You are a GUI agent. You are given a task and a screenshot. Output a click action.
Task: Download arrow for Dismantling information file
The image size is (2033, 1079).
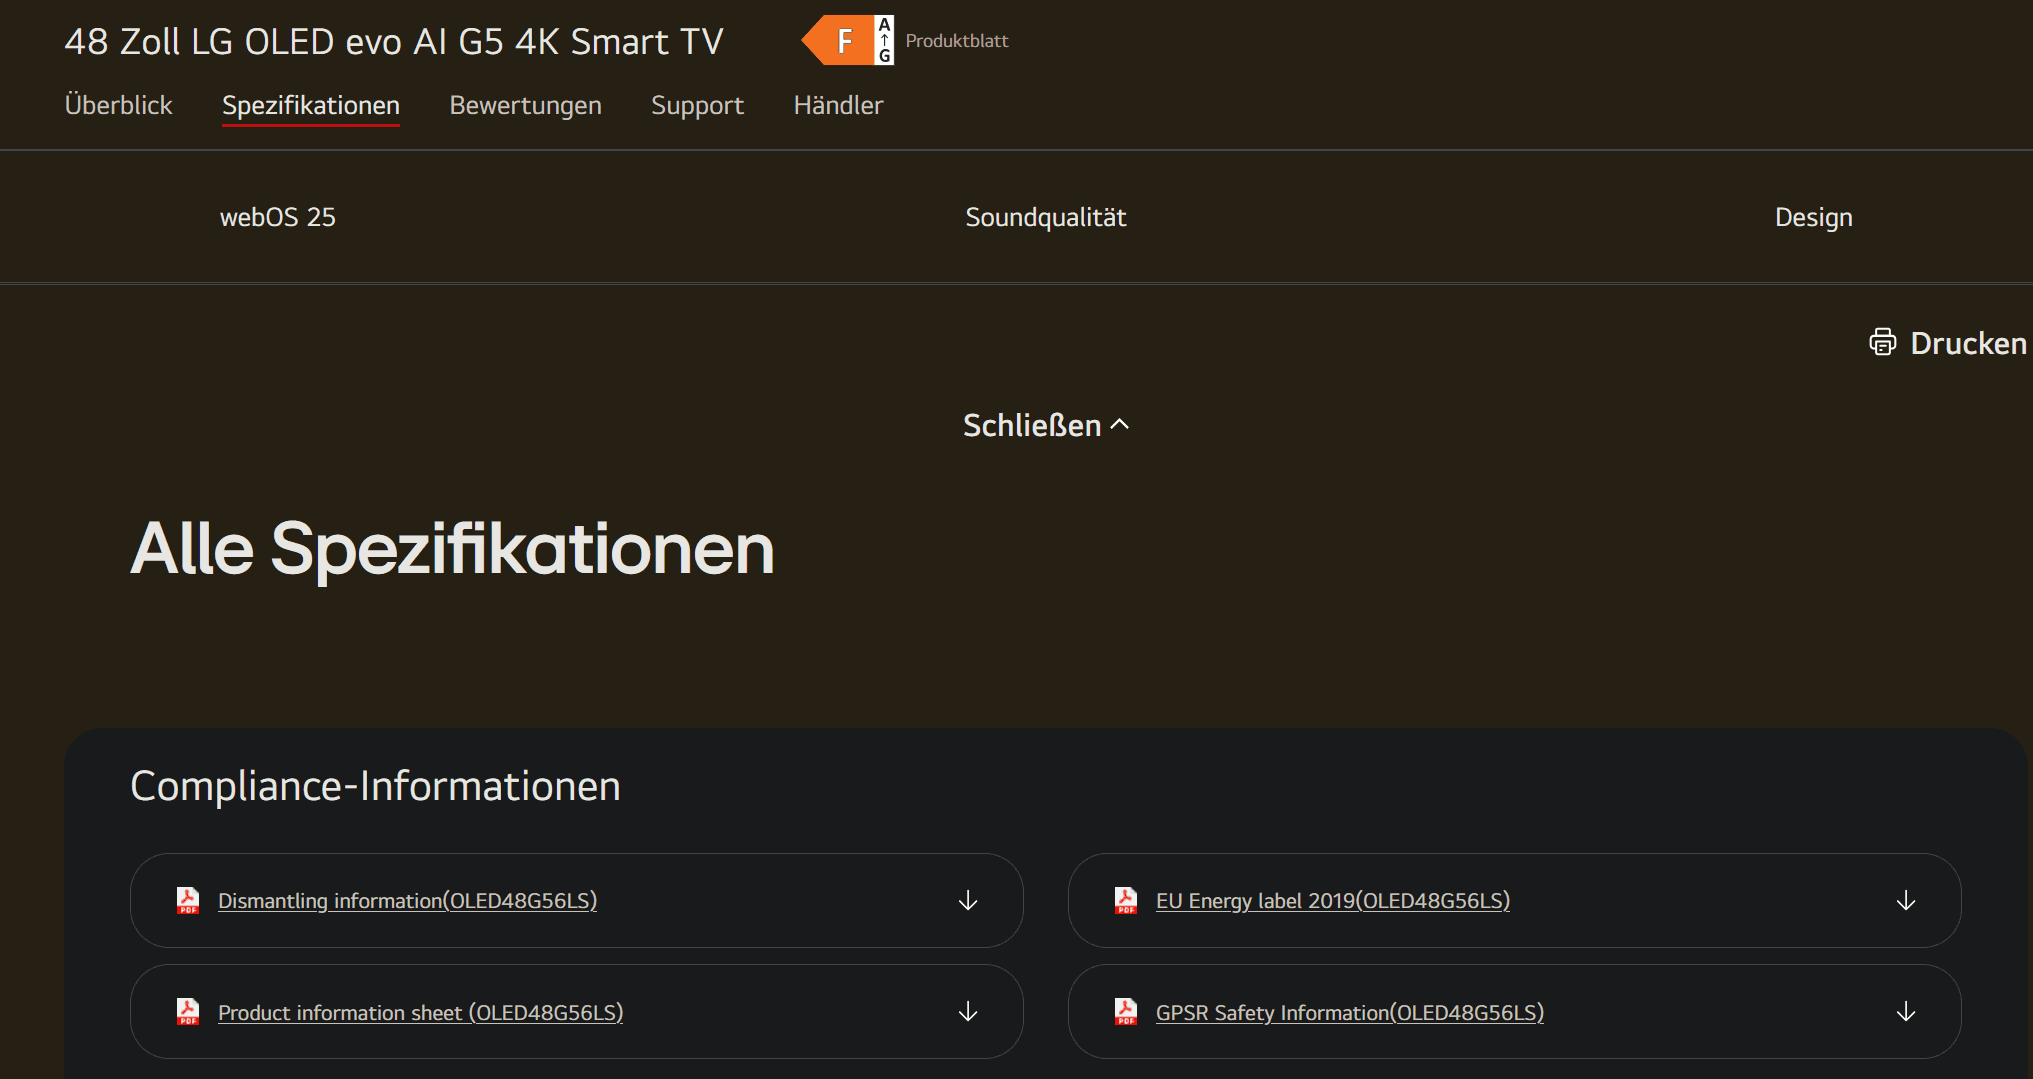967,901
